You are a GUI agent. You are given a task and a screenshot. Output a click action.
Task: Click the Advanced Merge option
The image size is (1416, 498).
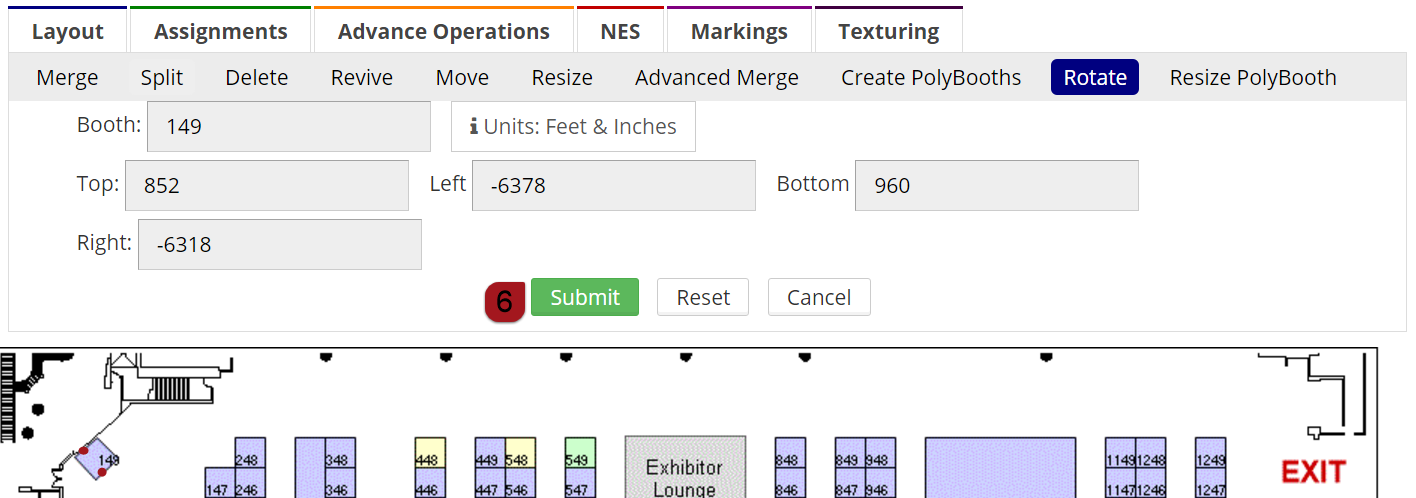pos(716,78)
